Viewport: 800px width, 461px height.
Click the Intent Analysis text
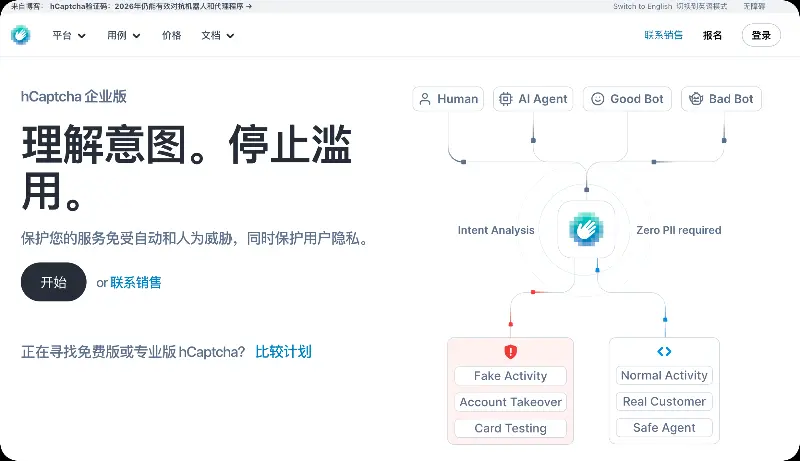click(496, 230)
